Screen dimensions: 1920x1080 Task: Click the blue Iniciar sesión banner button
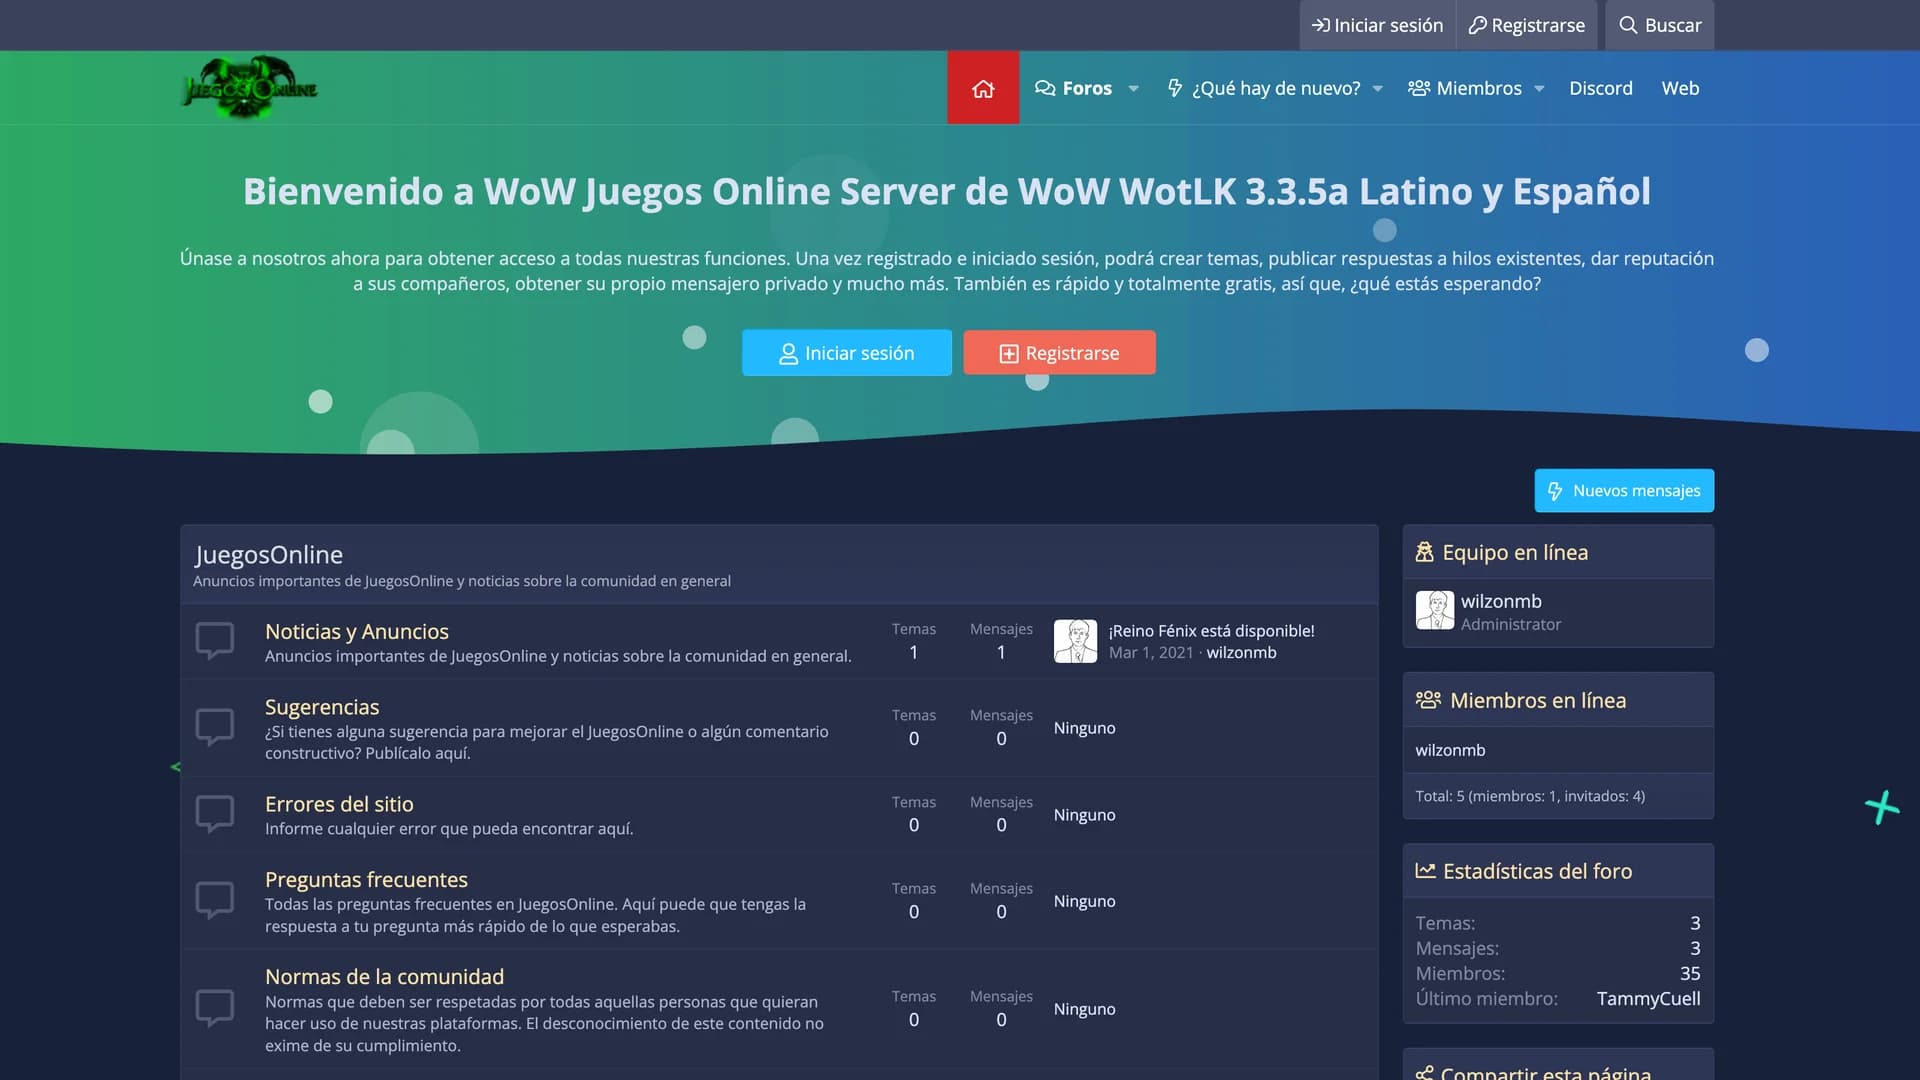click(847, 353)
